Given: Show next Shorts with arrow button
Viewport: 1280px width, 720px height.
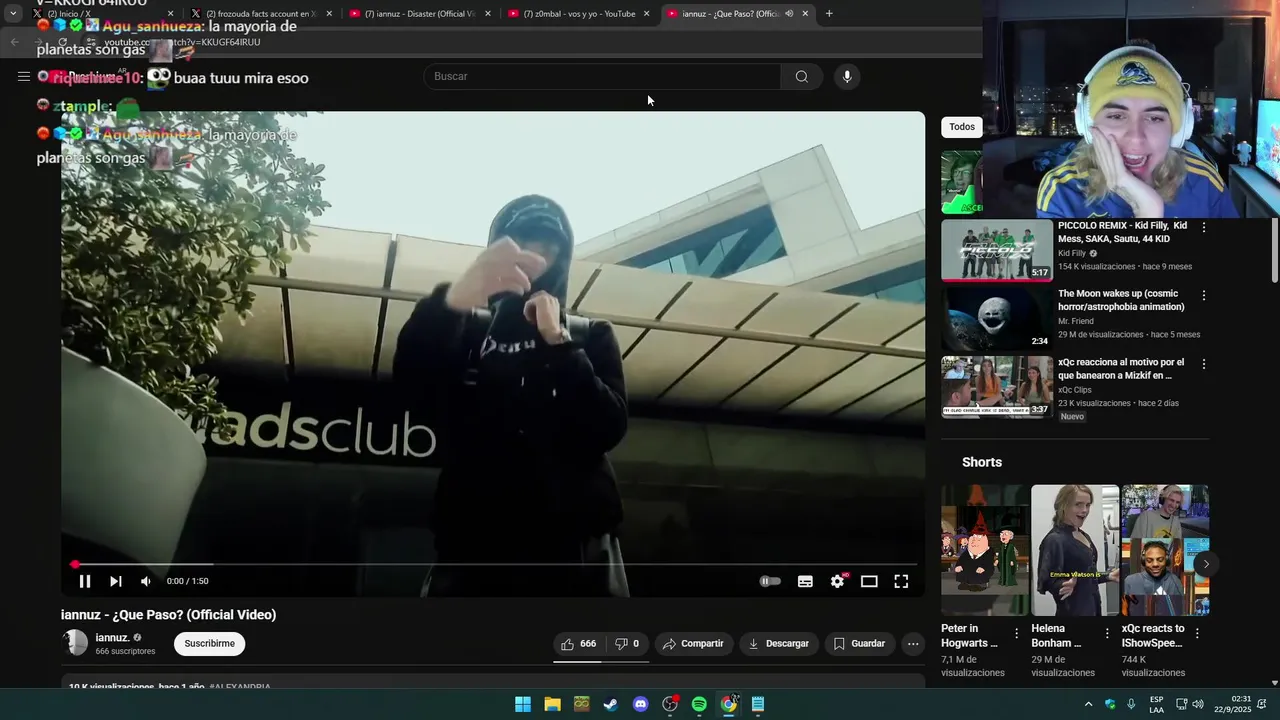Looking at the screenshot, I should [x=1206, y=564].
